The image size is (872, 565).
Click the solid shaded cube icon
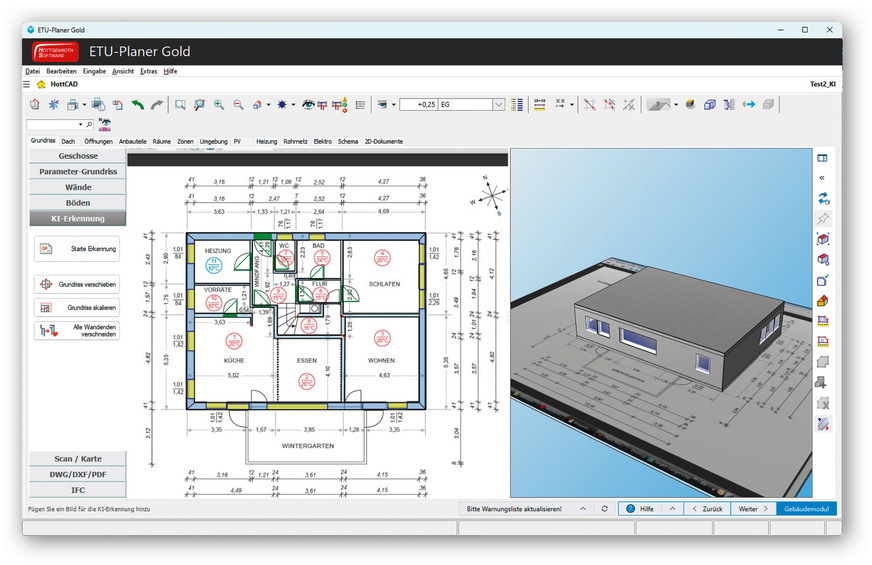pyautogui.click(x=690, y=105)
